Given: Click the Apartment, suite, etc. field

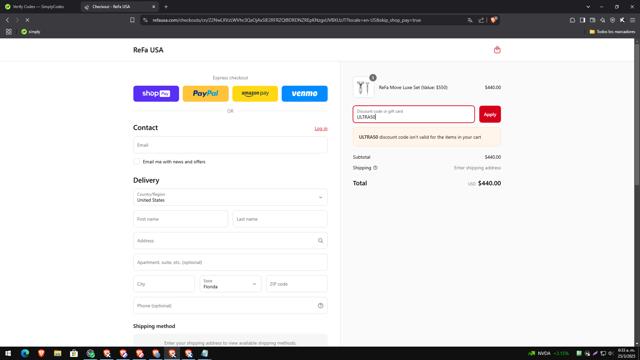Looking at the screenshot, I should (x=230, y=262).
